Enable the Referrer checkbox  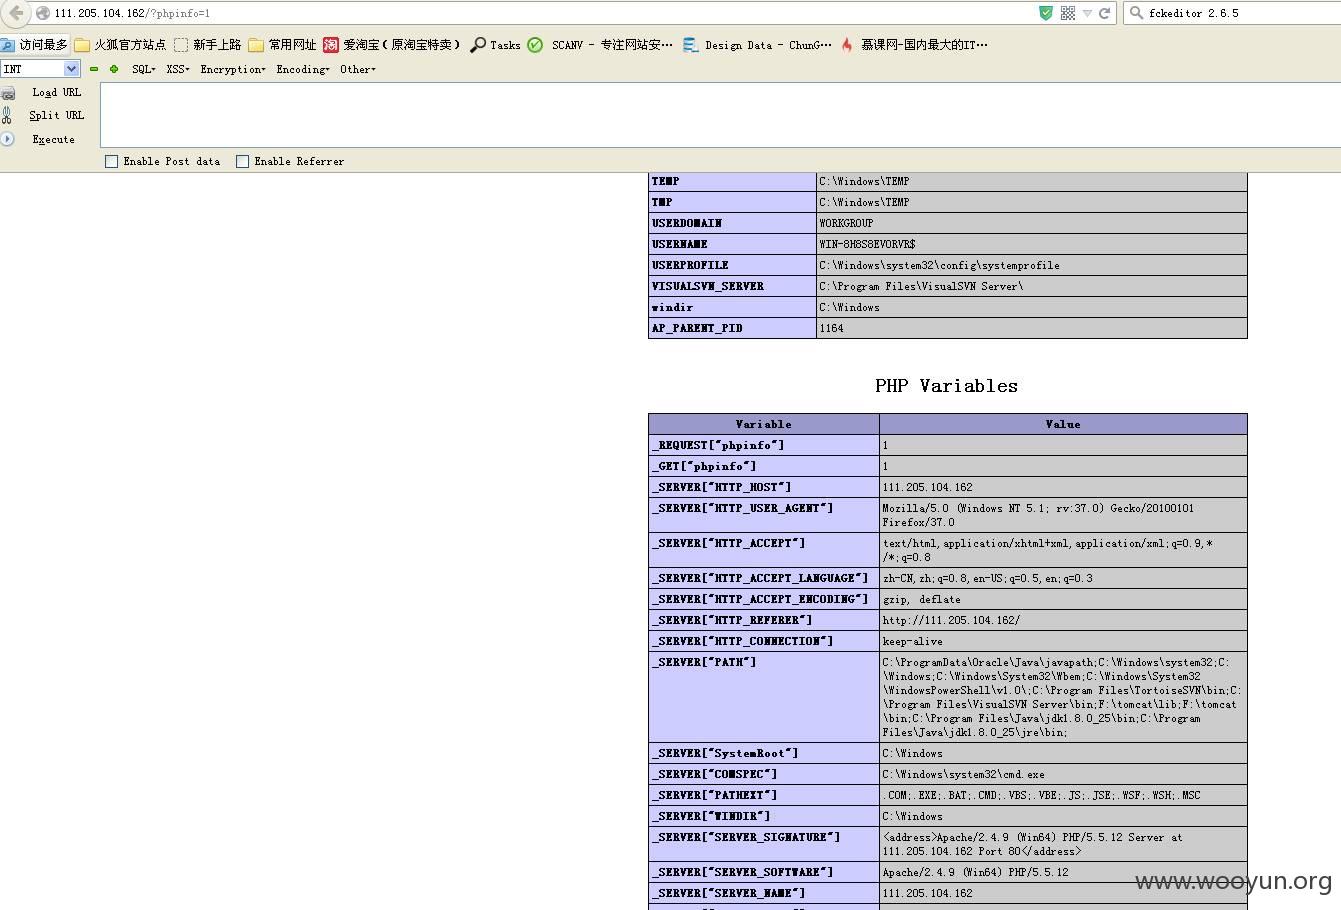242,161
